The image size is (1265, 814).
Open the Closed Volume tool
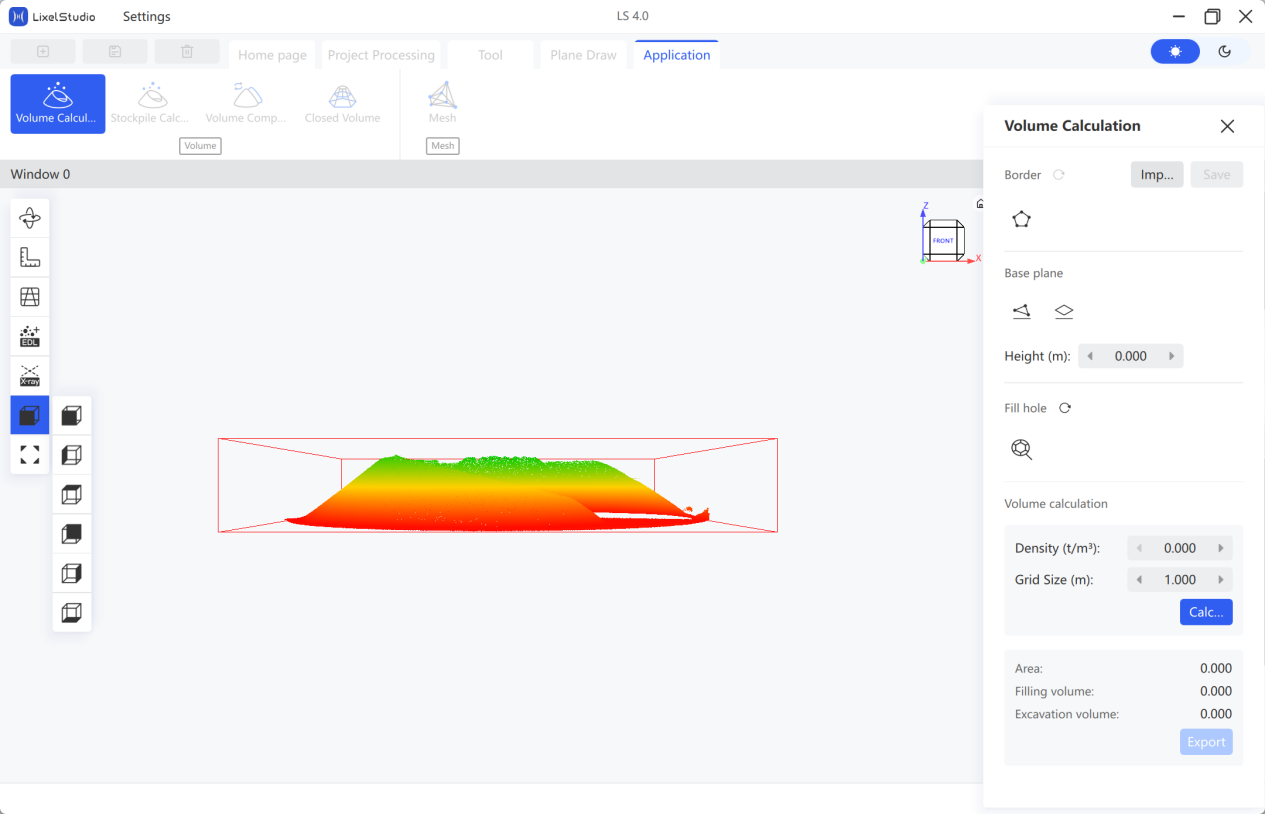coord(342,104)
